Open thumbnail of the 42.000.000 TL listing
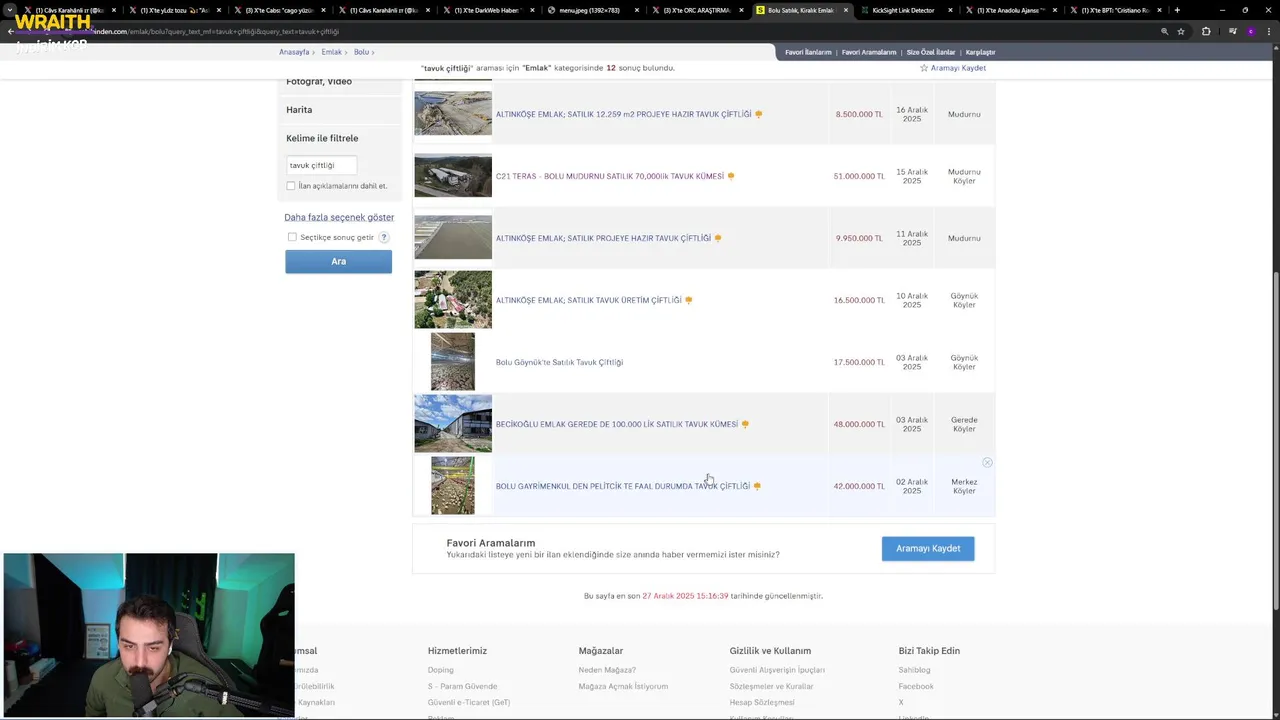The height and width of the screenshot is (720, 1280). point(453,485)
